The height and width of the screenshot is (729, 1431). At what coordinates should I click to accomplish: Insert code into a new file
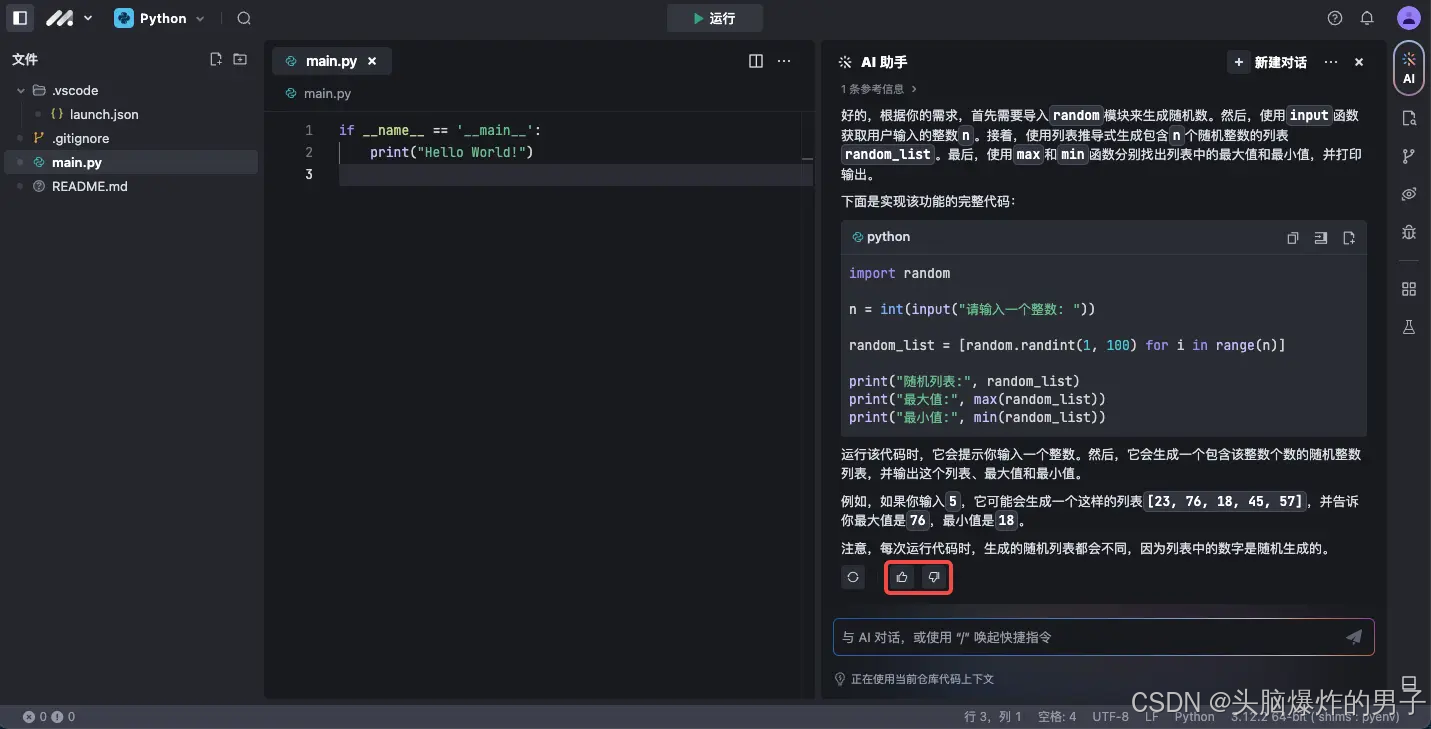[x=1348, y=238]
